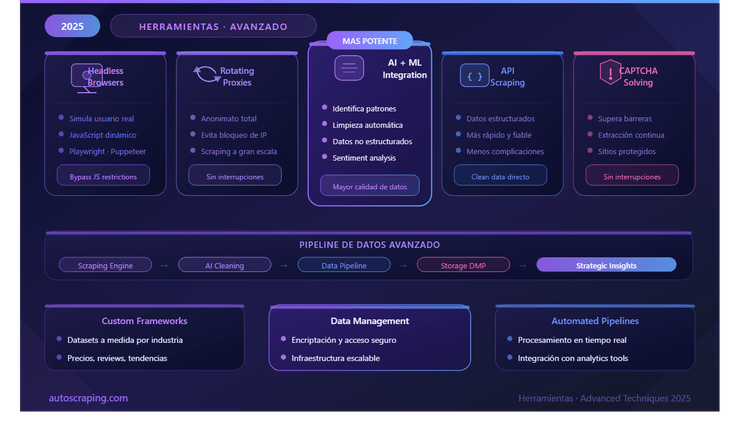Viewport: 750px width, 422px height.
Task: Click the Bypass JS restrictions button
Action: (103, 177)
